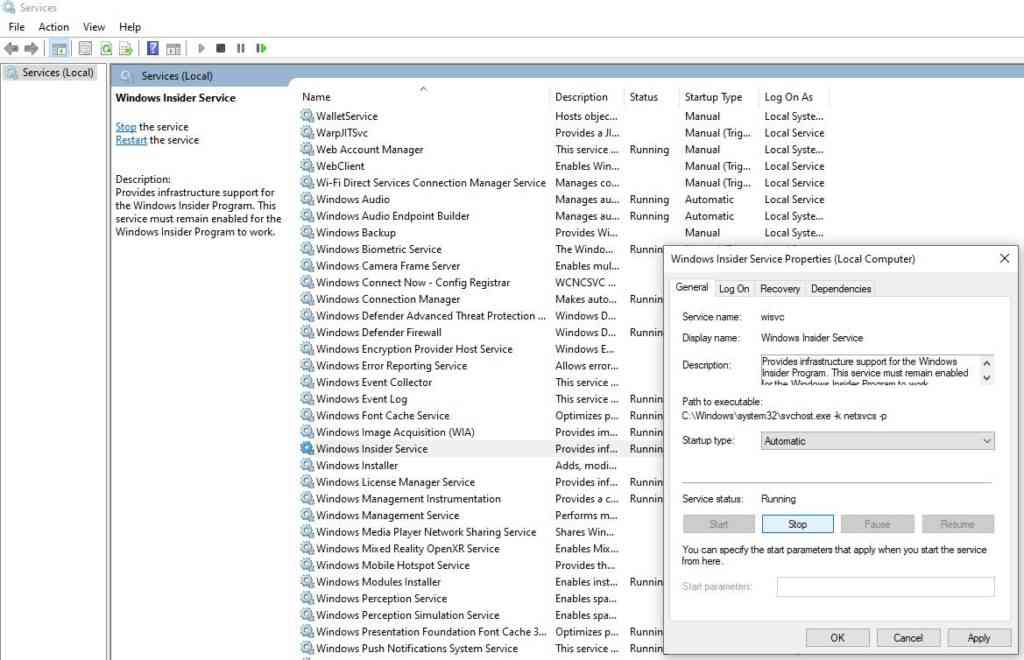
Task: Click the Restart Service toolbar icon
Action: [x=261, y=48]
